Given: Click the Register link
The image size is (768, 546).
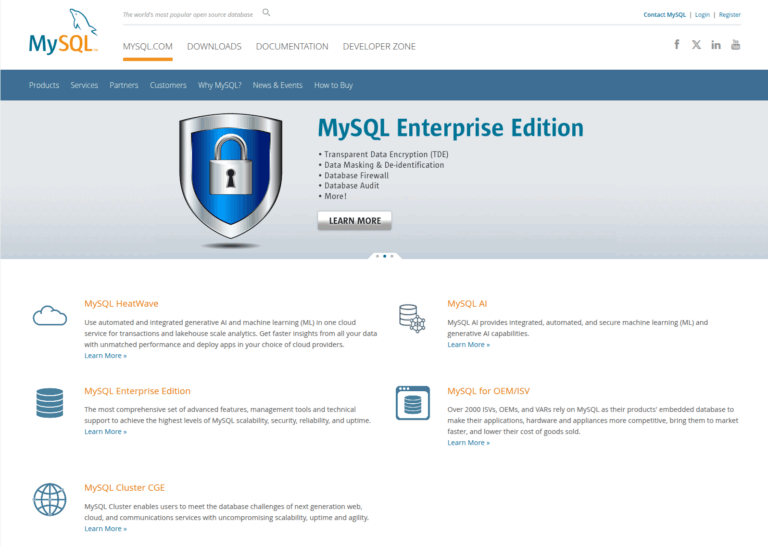Looking at the screenshot, I should 730,15.
